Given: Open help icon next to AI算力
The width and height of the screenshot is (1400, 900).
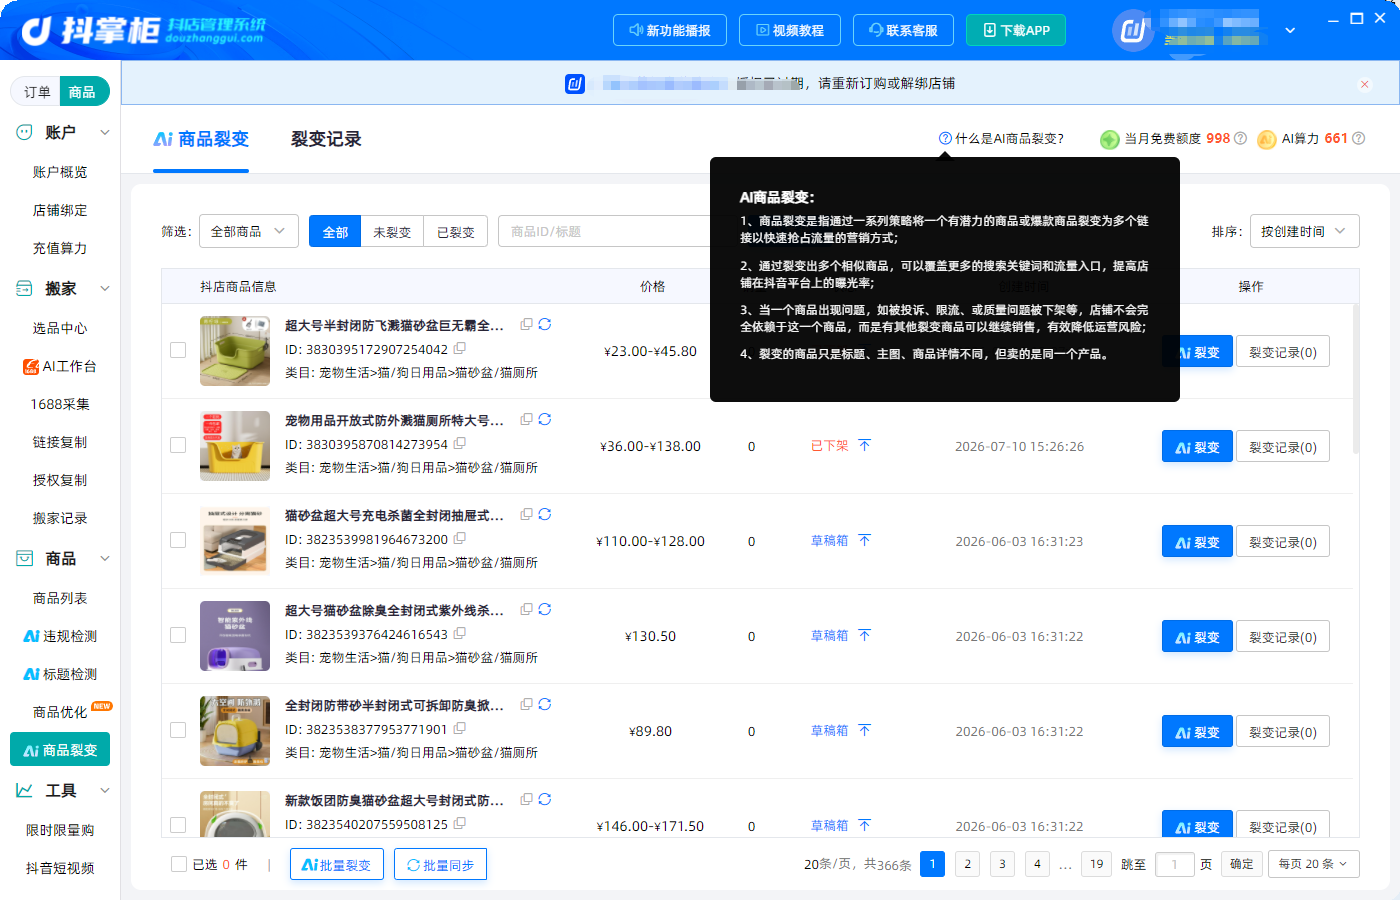Looking at the screenshot, I should click(x=1359, y=139).
